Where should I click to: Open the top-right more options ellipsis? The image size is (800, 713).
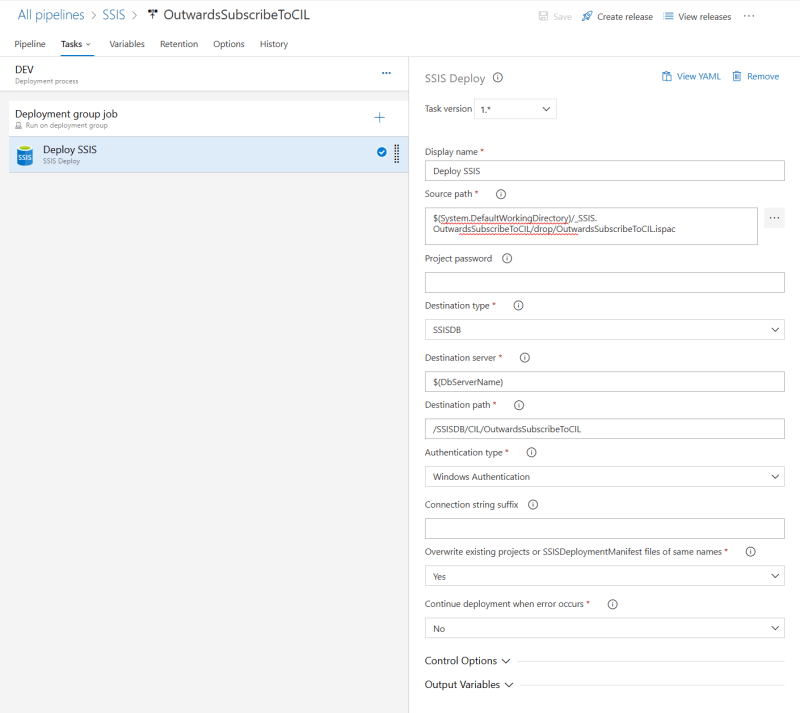[x=748, y=16]
